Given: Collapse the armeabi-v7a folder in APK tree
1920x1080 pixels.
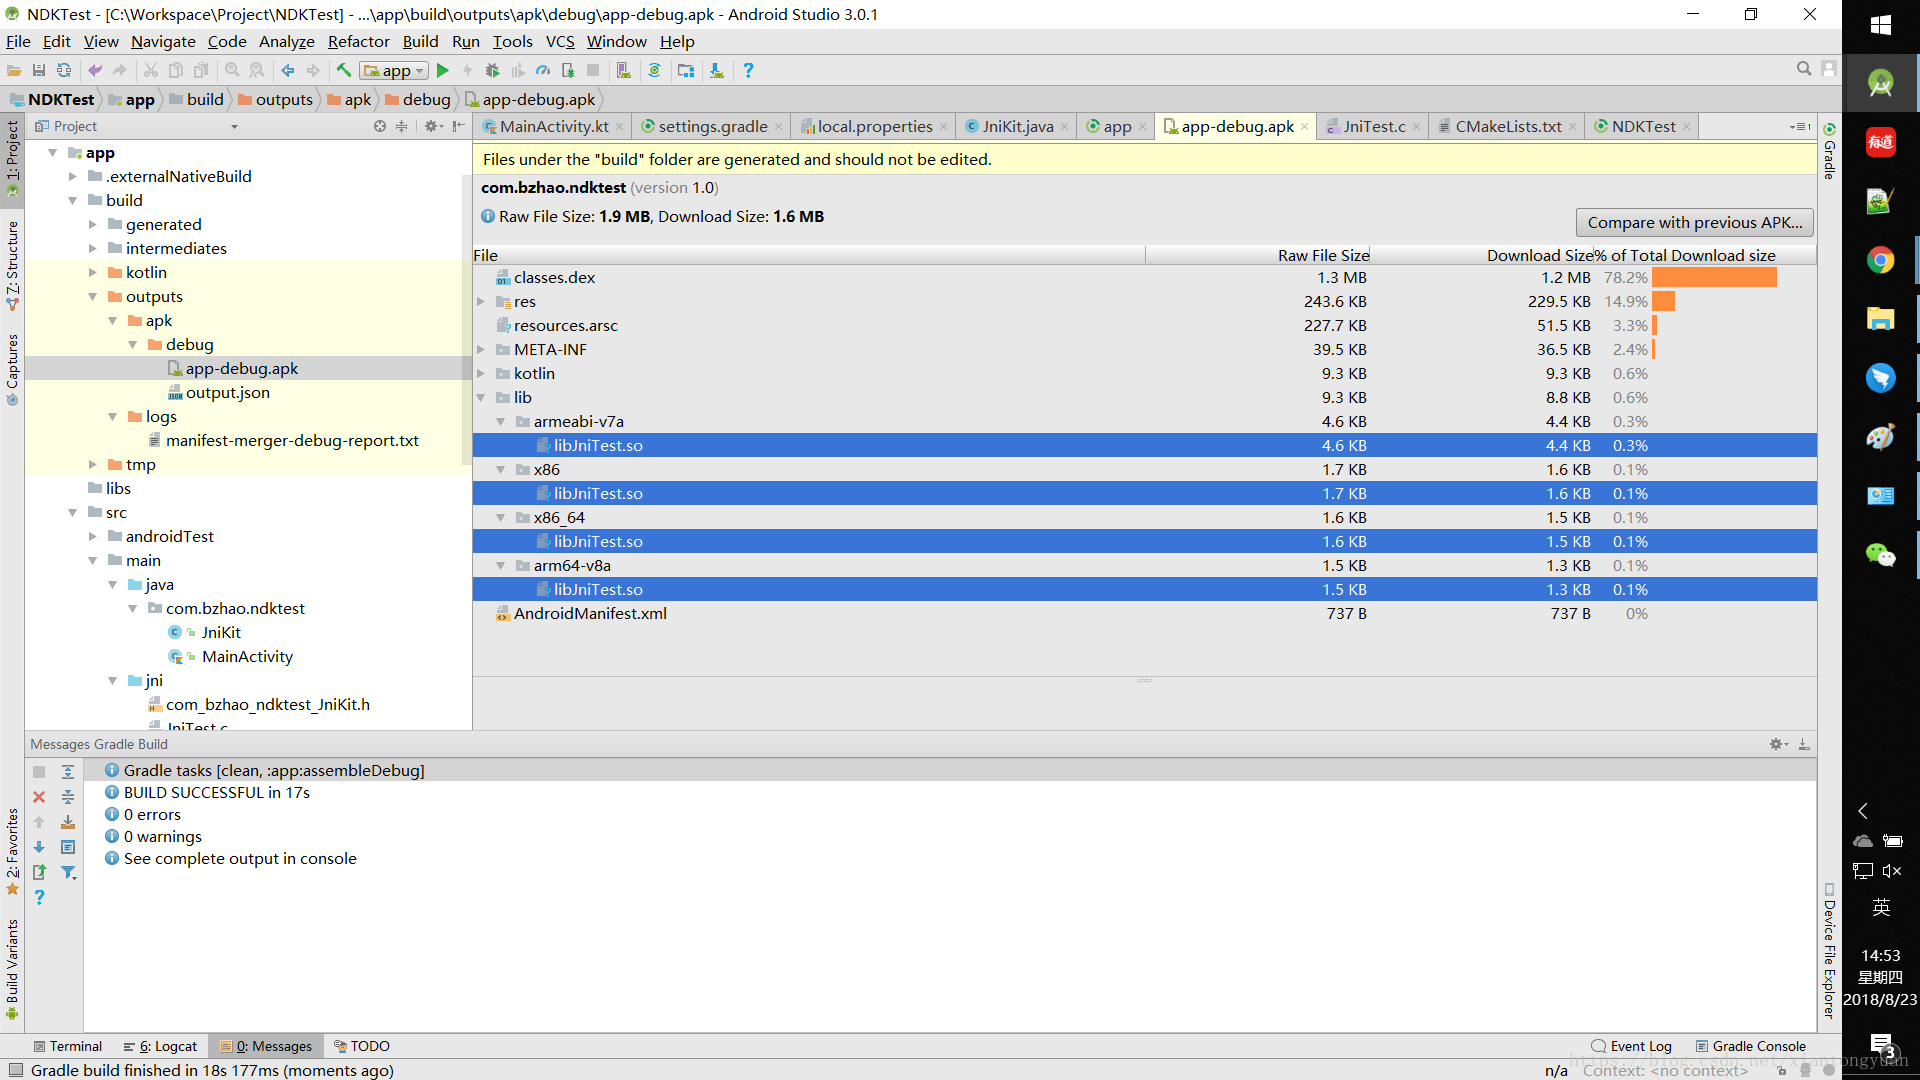Looking at the screenshot, I should point(501,422).
